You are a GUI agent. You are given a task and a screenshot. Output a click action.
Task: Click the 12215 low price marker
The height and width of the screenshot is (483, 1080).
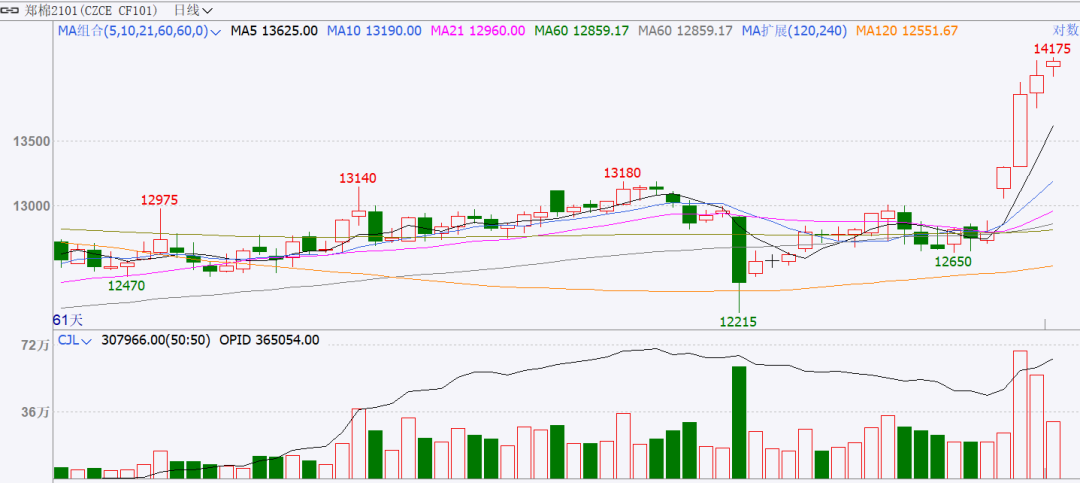(738, 321)
